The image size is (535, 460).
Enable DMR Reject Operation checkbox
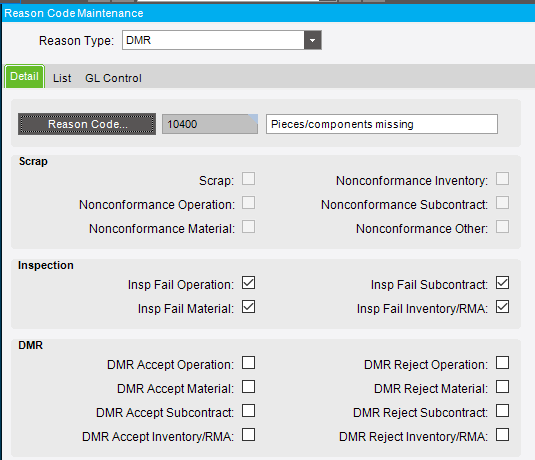click(503, 363)
